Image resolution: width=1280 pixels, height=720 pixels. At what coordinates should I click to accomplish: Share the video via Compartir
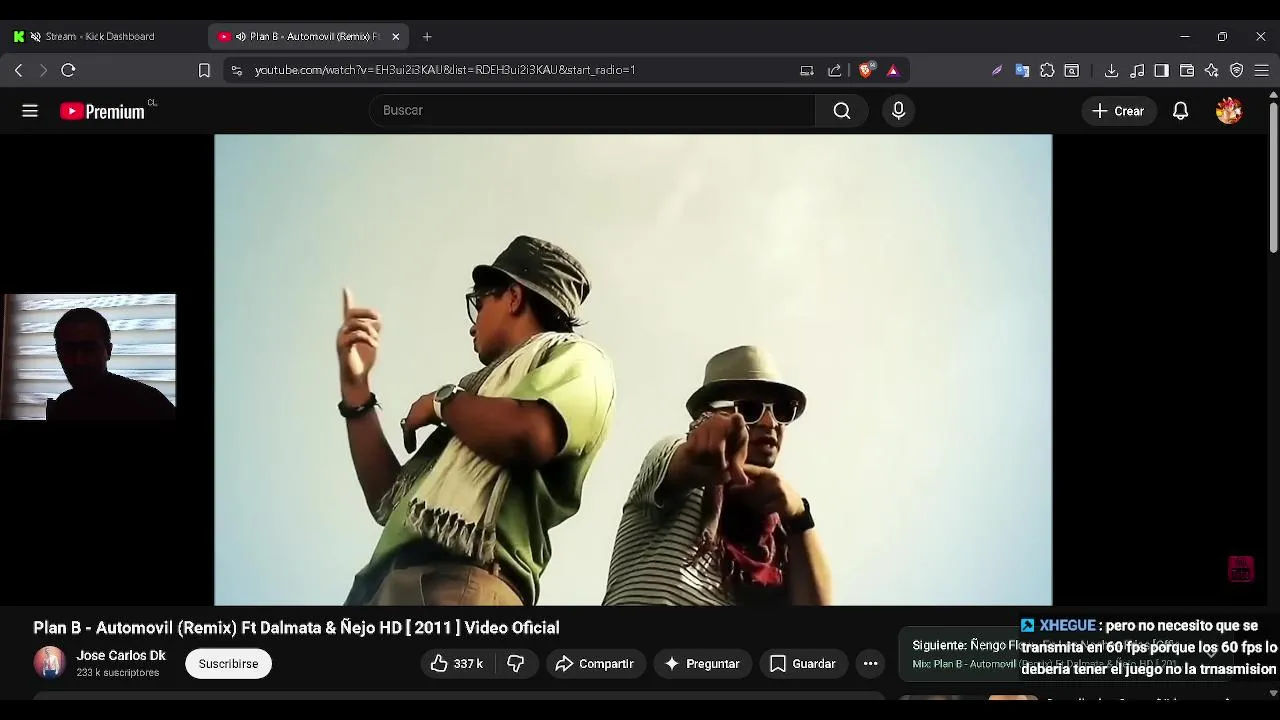click(595, 664)
